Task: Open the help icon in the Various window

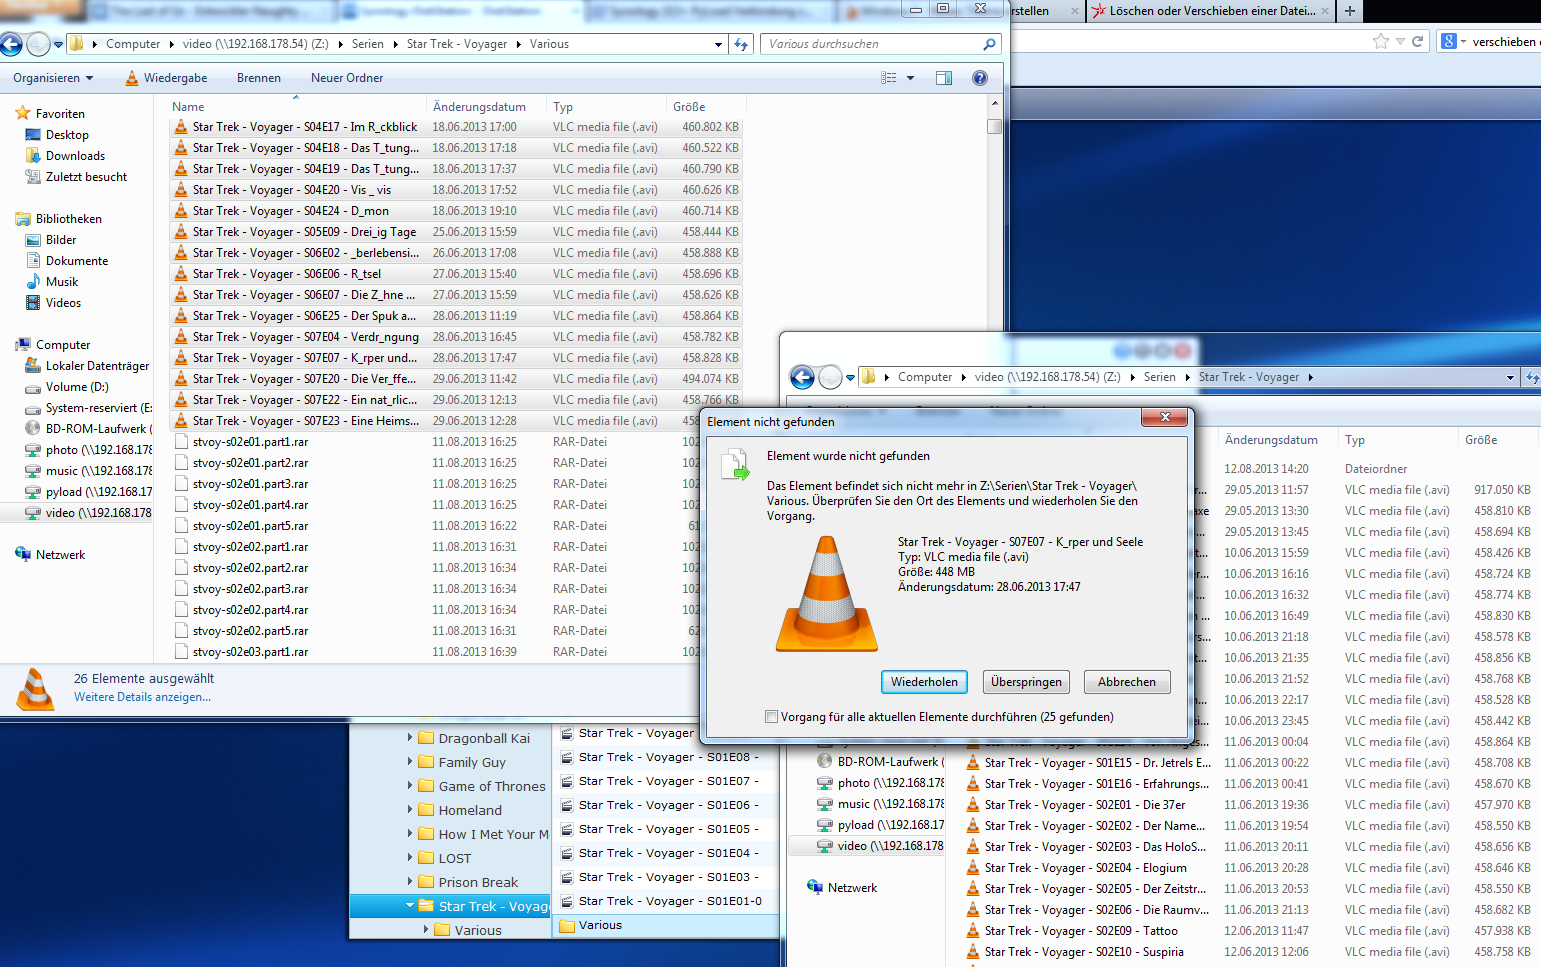Action: pos(980,78)
